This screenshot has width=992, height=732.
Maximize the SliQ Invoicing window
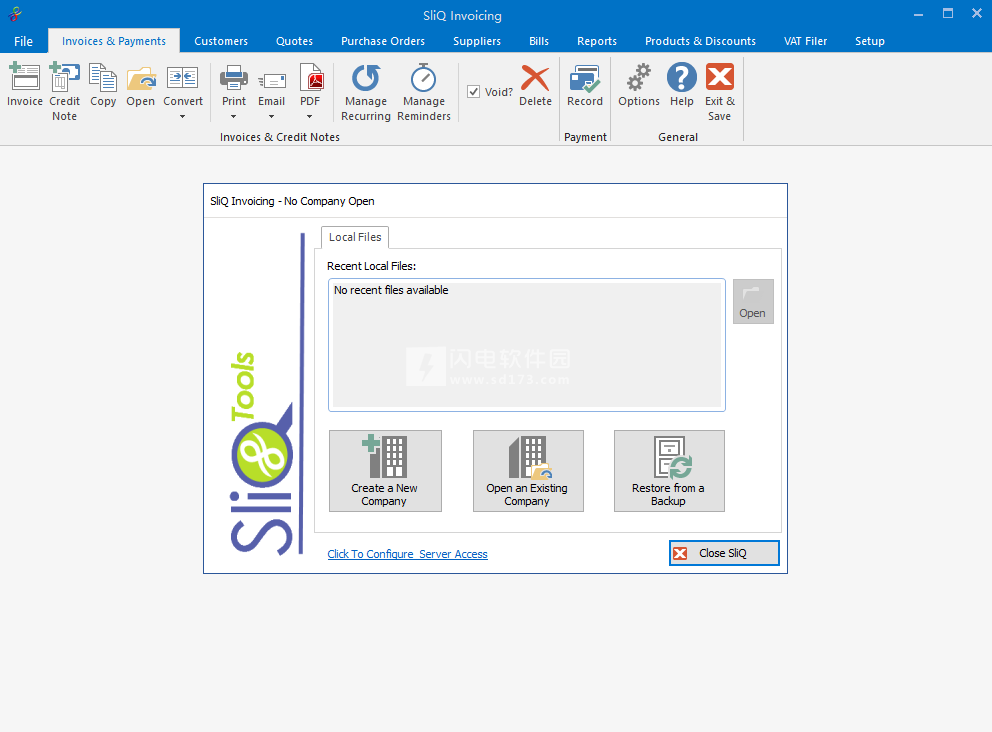coord(948,14)
